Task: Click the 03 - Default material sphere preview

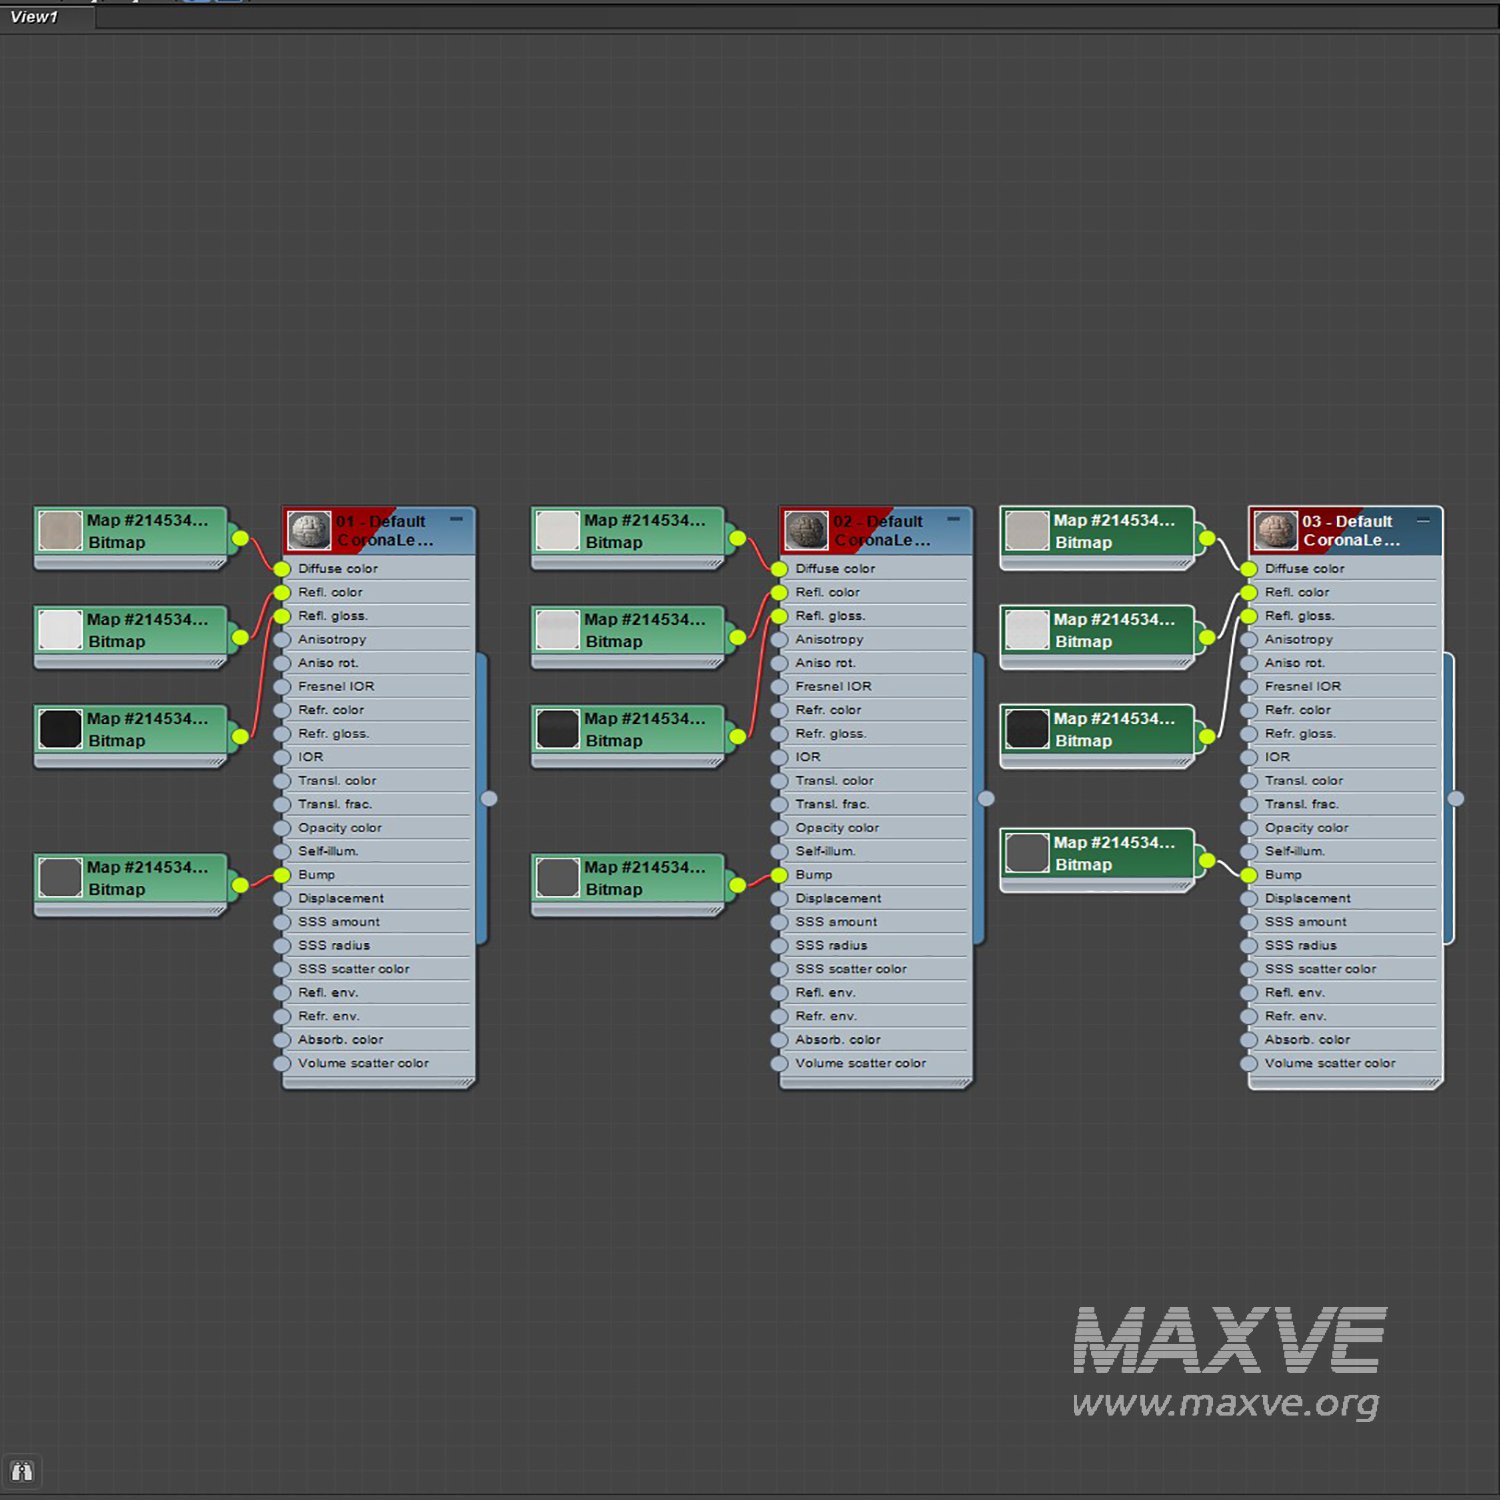Action: pyautogui.click(x=1276, y=531)
